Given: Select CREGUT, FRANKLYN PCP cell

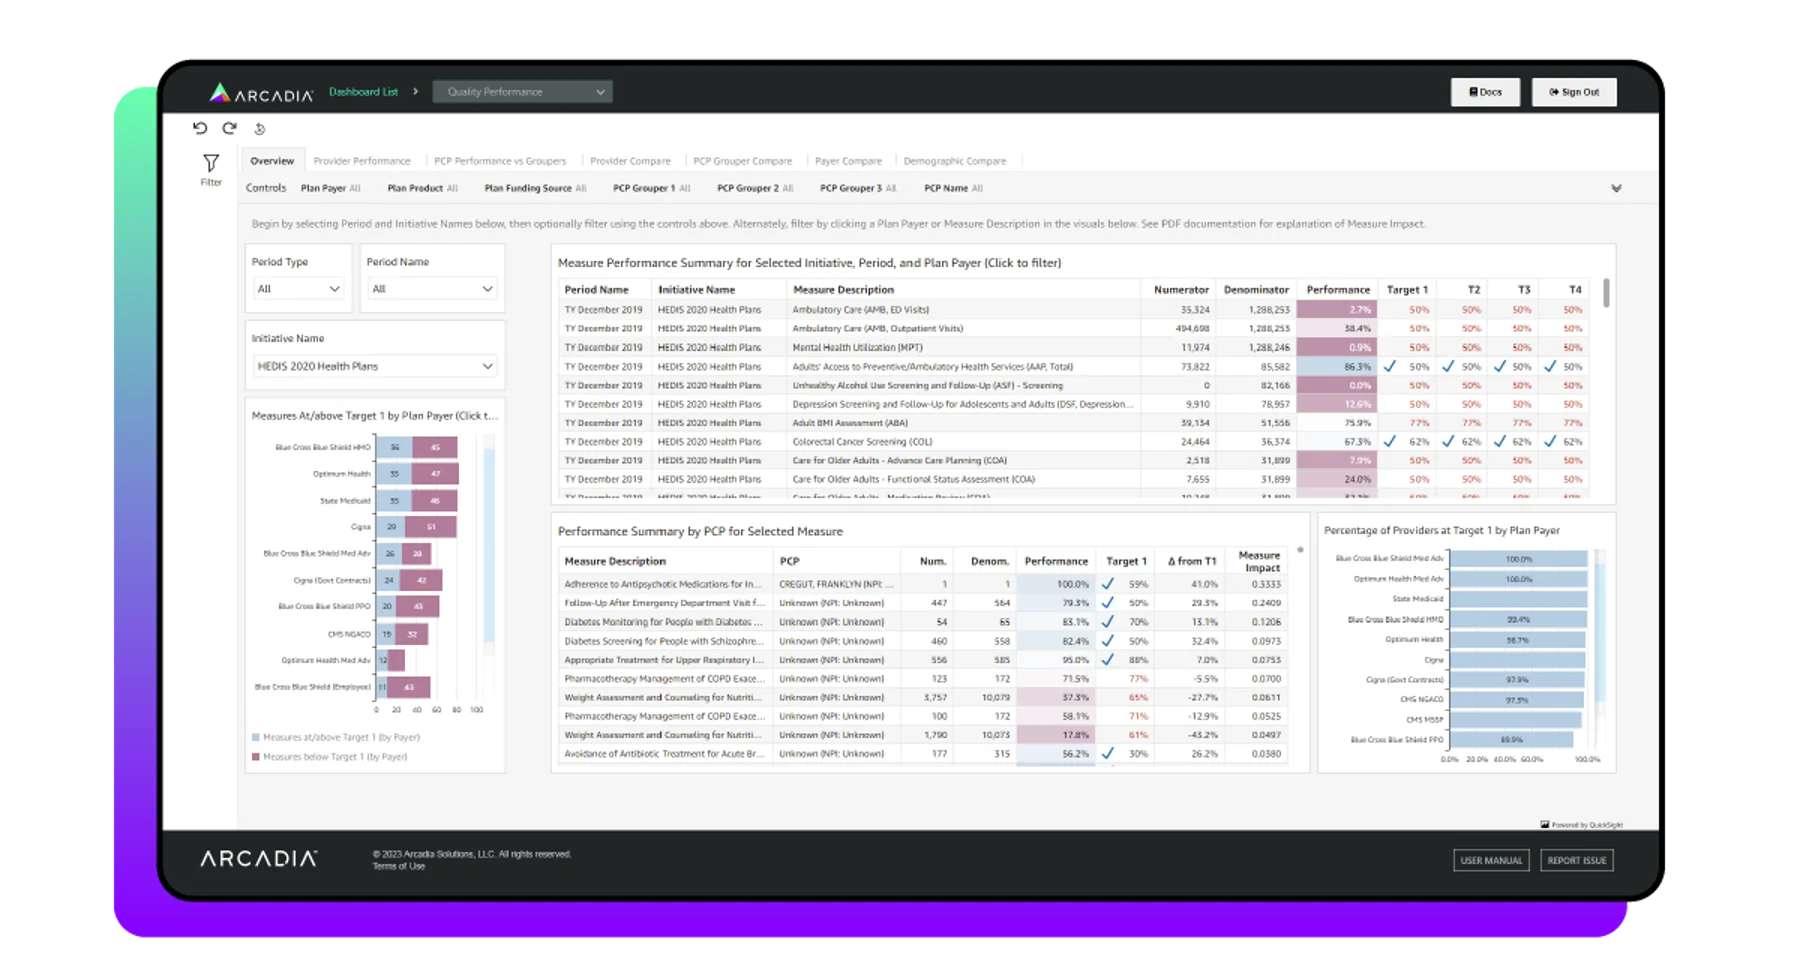Looking at the screenshot, I should [836, 584].
